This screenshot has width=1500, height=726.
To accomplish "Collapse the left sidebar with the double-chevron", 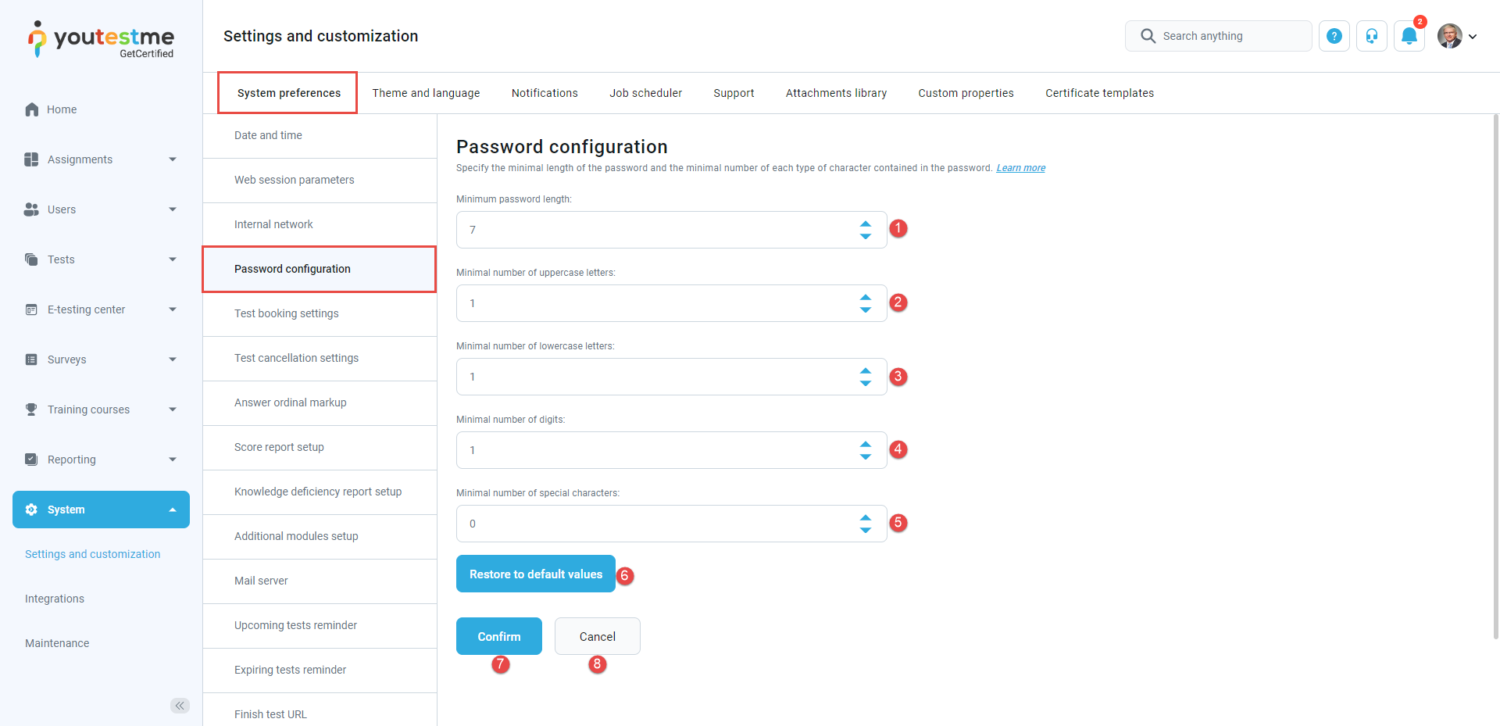I will pos(180,705).
